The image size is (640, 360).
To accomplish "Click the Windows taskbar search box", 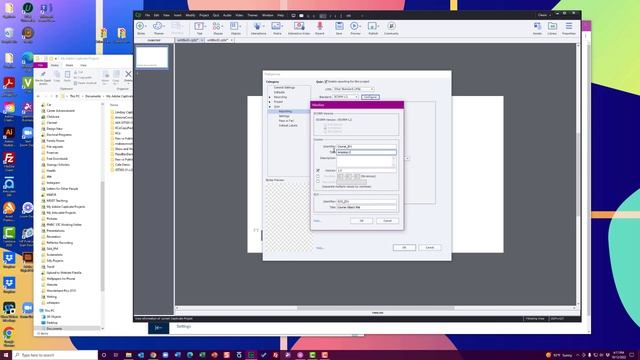I will coord(55,355).
